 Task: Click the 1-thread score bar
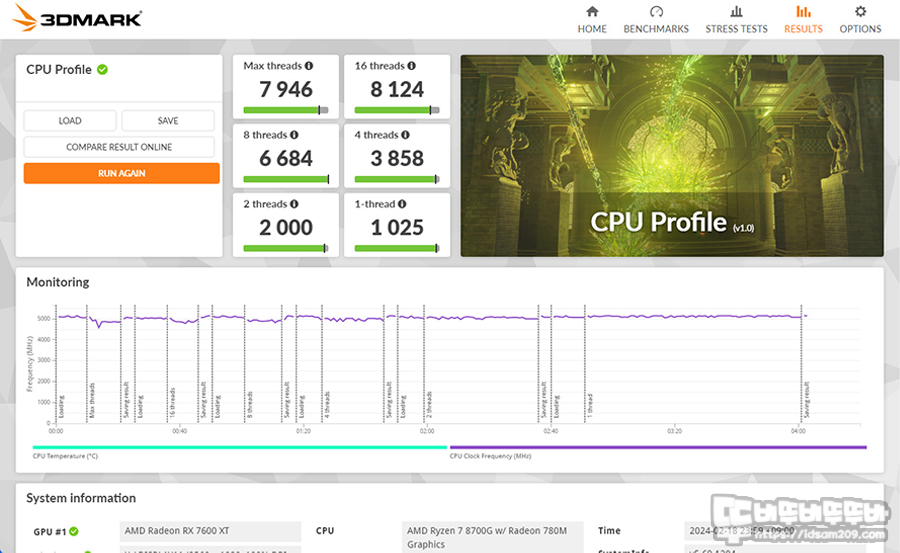point(397,248)
